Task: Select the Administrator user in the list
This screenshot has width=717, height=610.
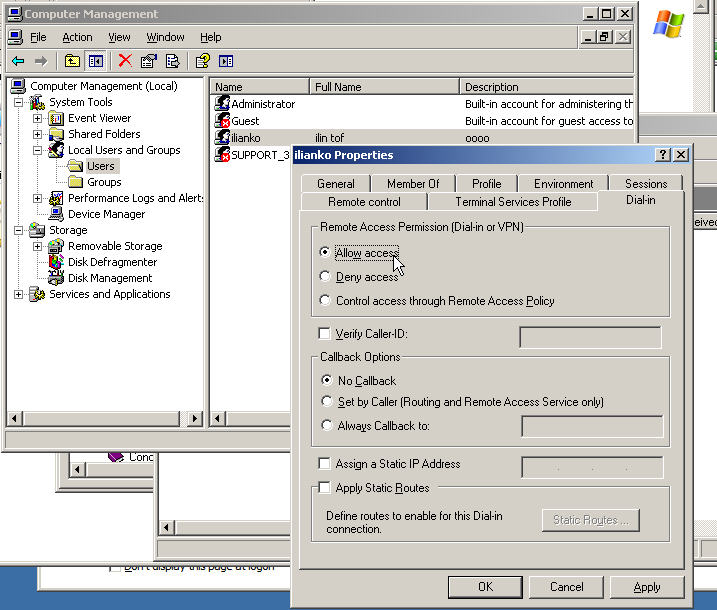Action: pyautogui.click(x=262, y=104)
